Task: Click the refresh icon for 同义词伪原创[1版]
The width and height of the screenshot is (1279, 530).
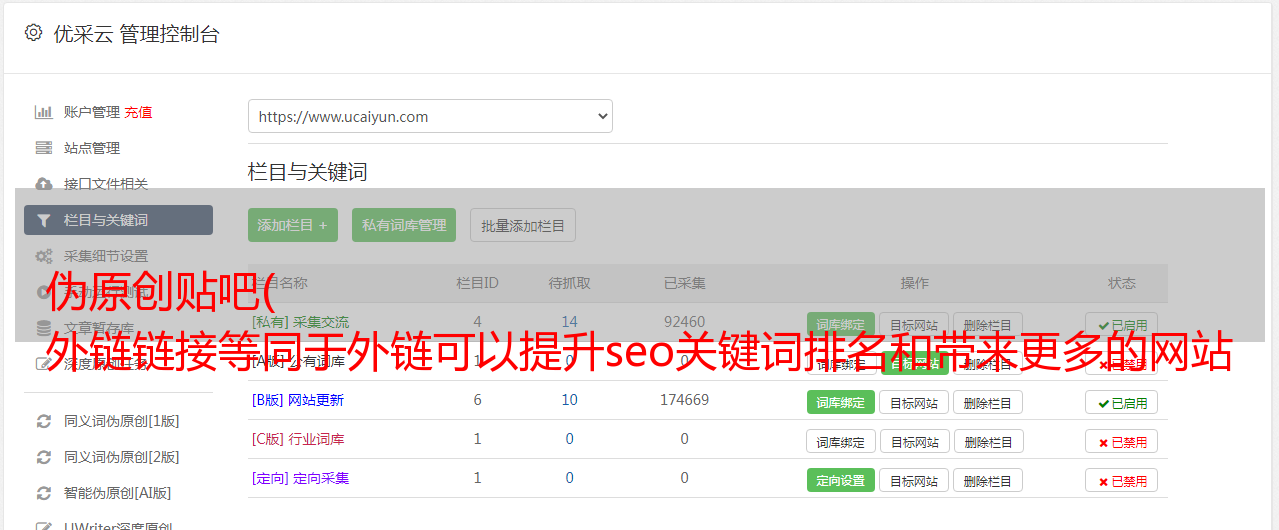Action: (x=44, y=421)
